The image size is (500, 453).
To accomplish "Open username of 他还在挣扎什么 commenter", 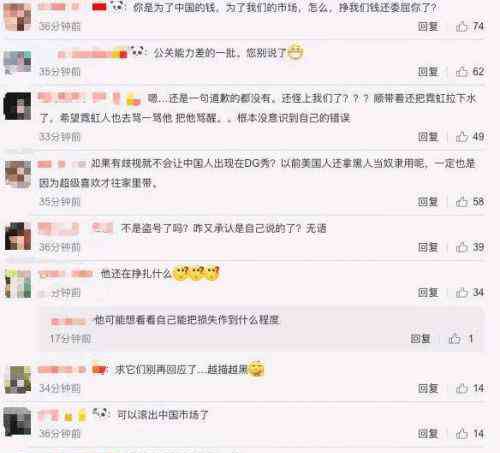I will click(65, 274).
